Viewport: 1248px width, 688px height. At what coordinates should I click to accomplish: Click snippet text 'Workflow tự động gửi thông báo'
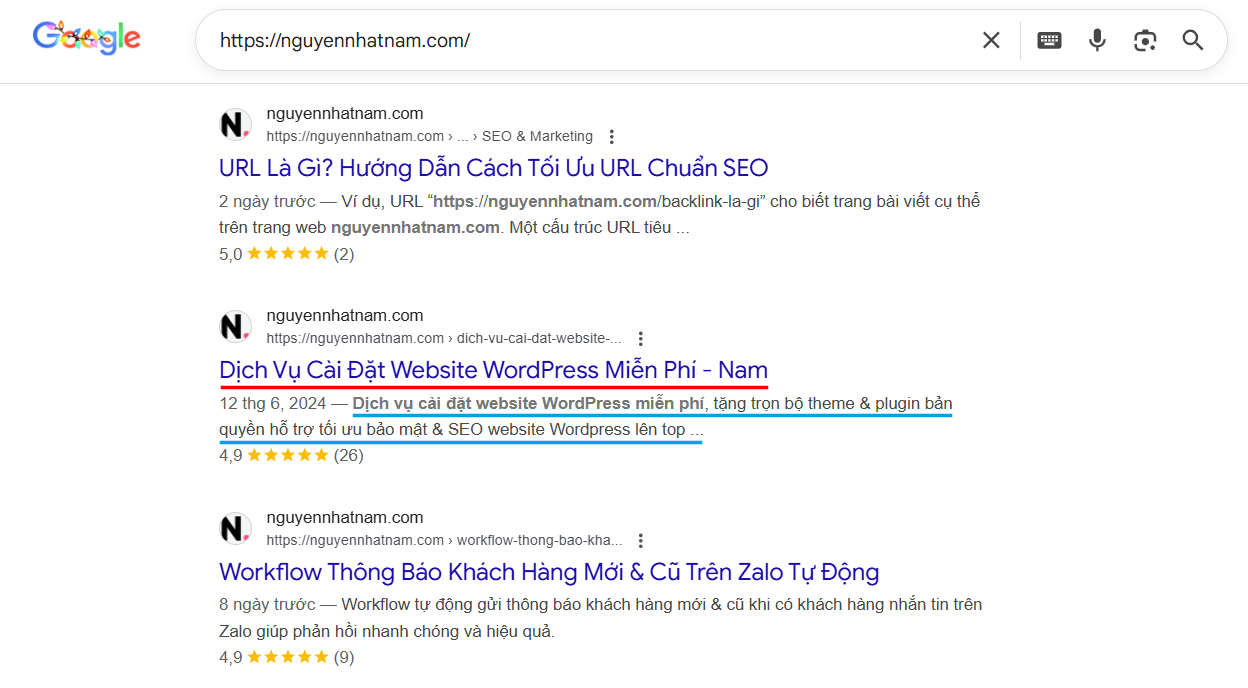coord(461,605)
